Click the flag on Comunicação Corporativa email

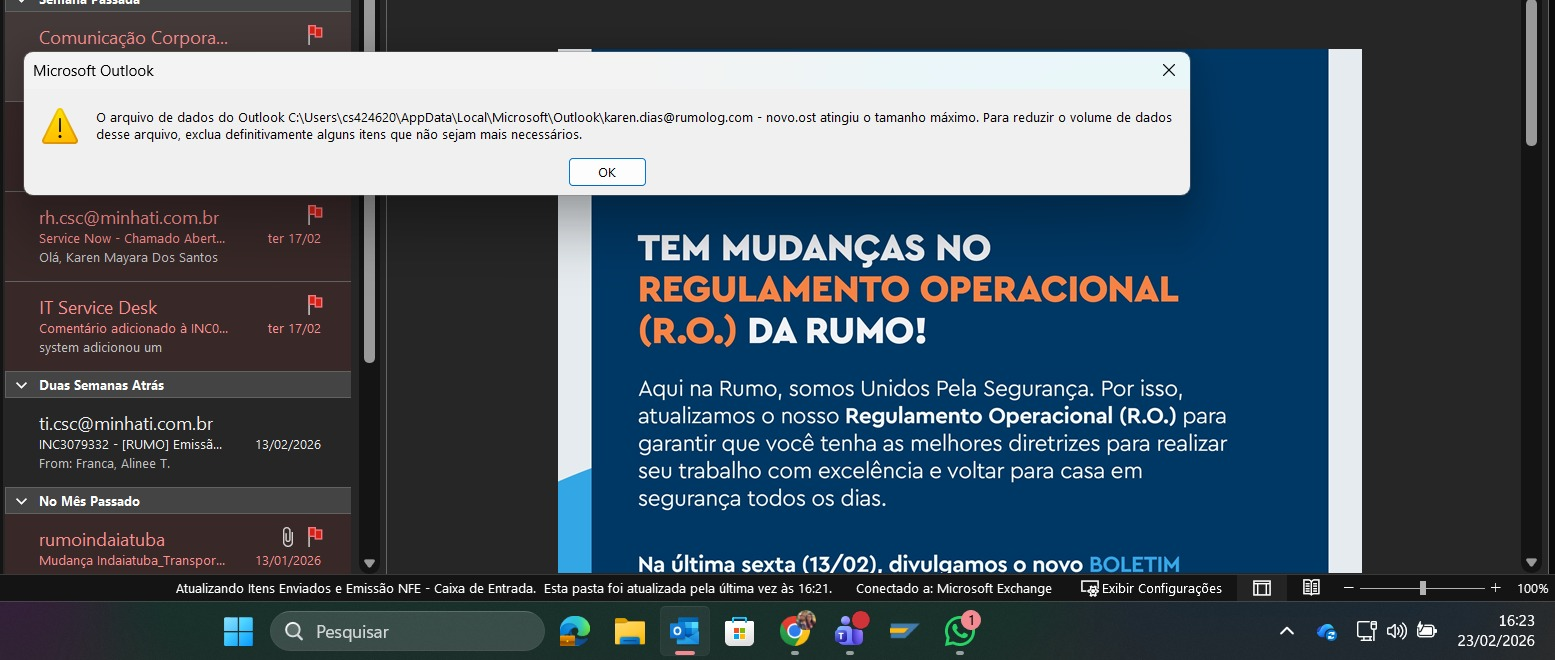point(315,35)
